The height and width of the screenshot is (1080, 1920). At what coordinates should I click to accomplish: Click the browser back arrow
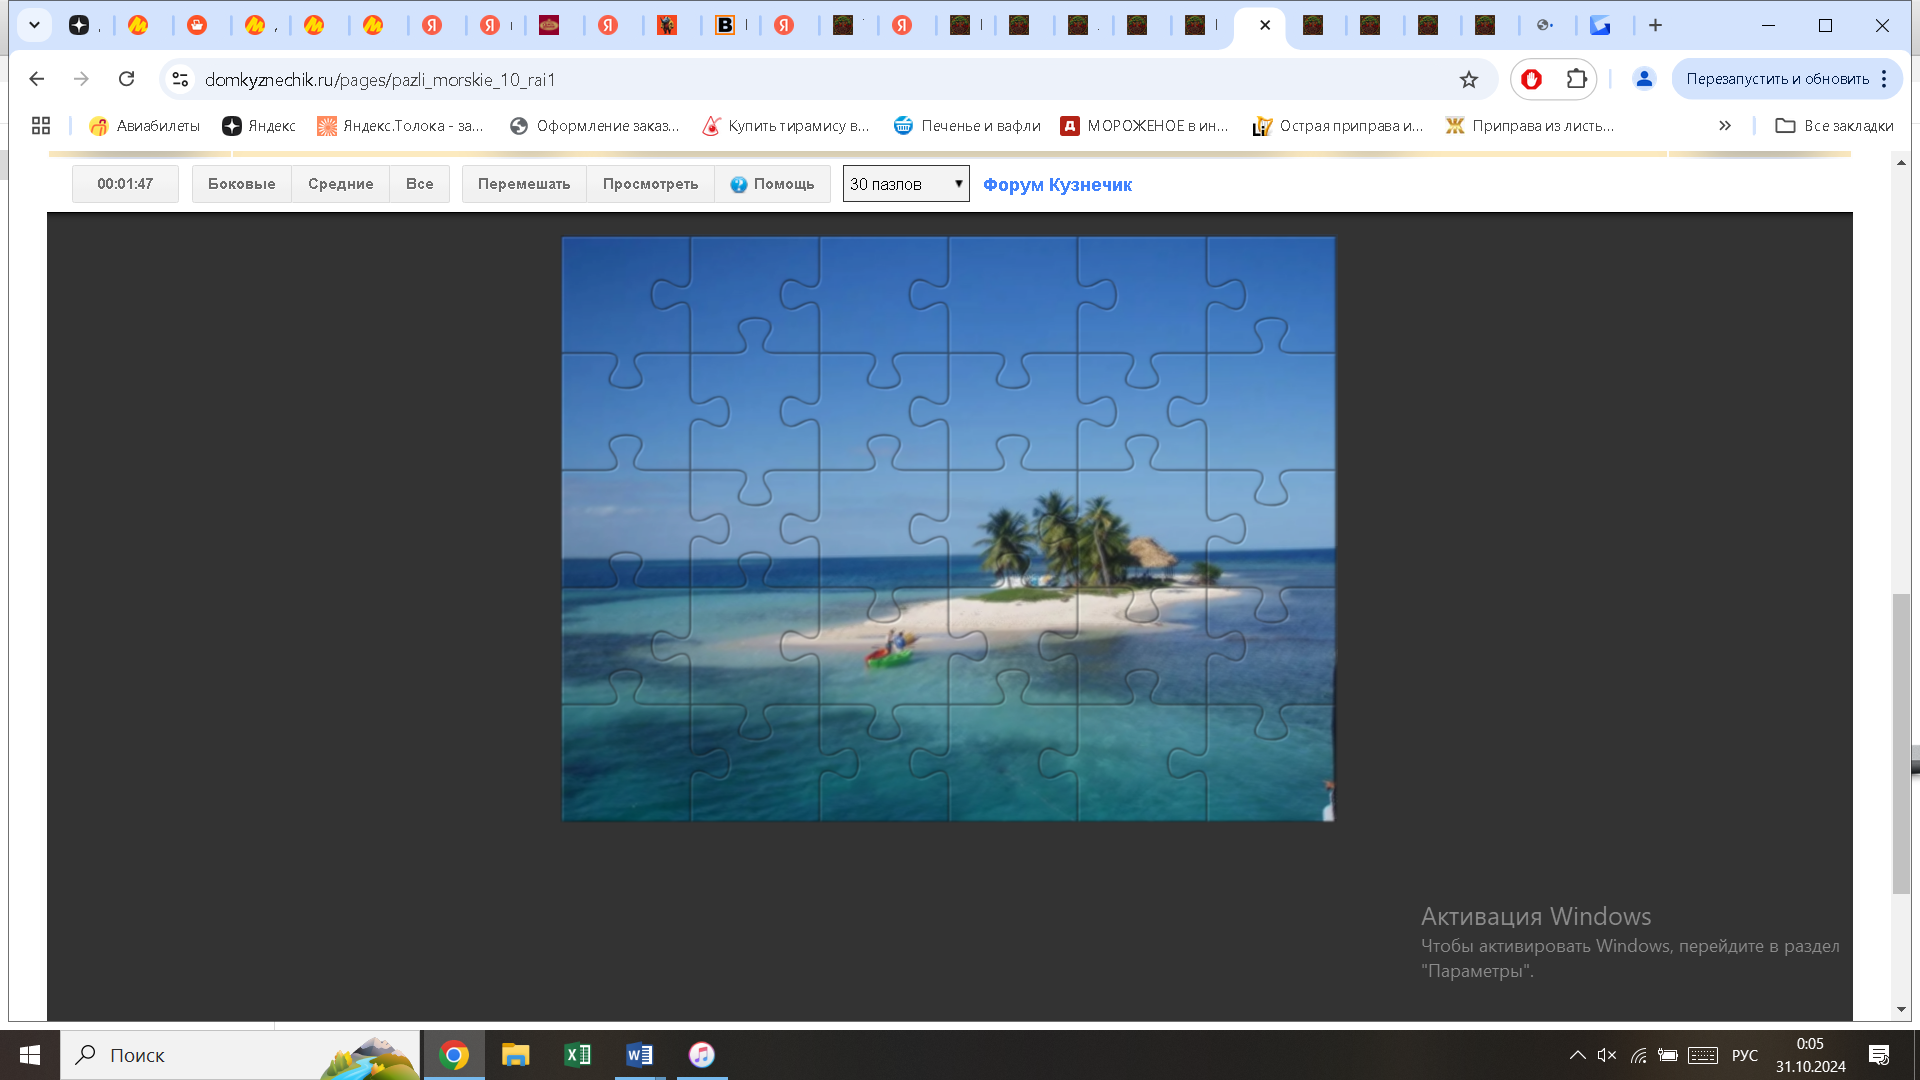(x=37, y=79)
